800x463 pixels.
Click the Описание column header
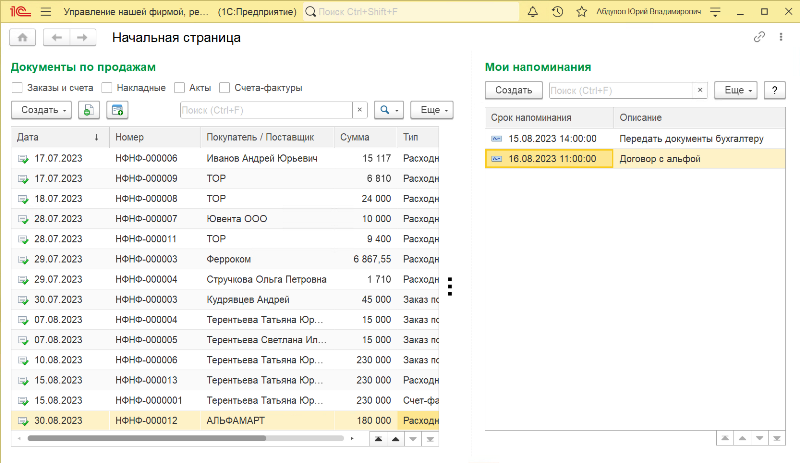click(699, 117)
